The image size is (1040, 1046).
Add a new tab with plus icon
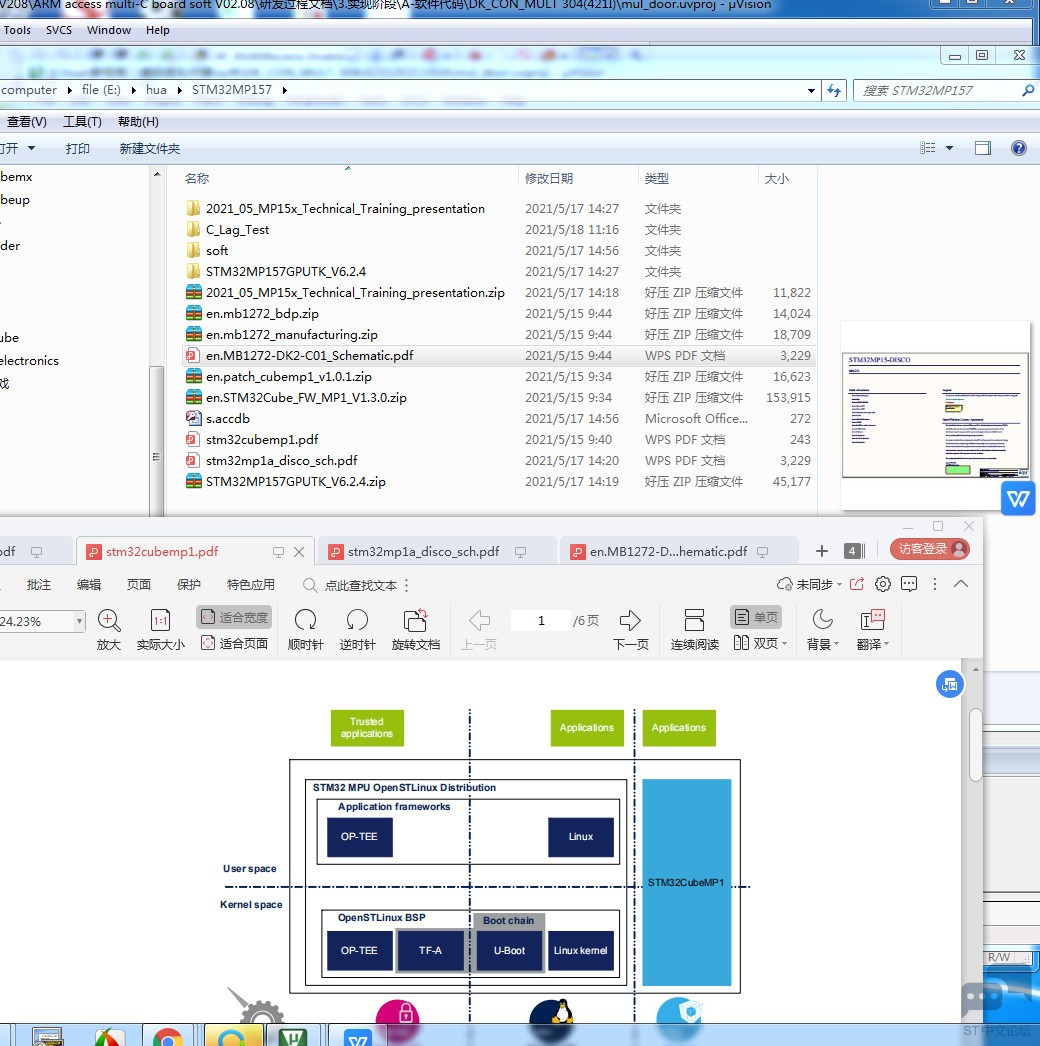click(822, 551)
